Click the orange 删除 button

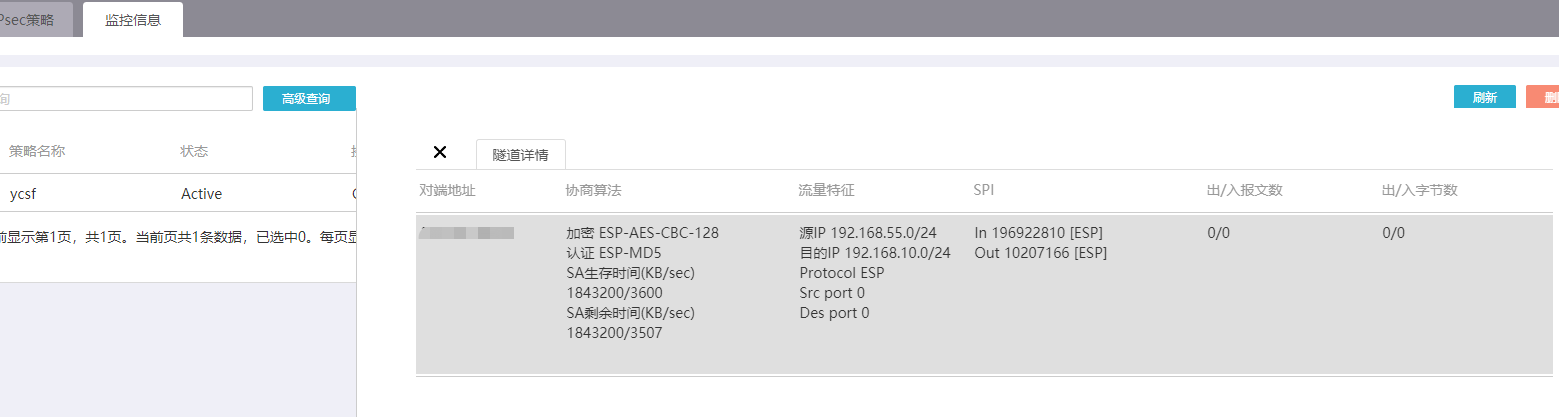[x=1545, y=97]
